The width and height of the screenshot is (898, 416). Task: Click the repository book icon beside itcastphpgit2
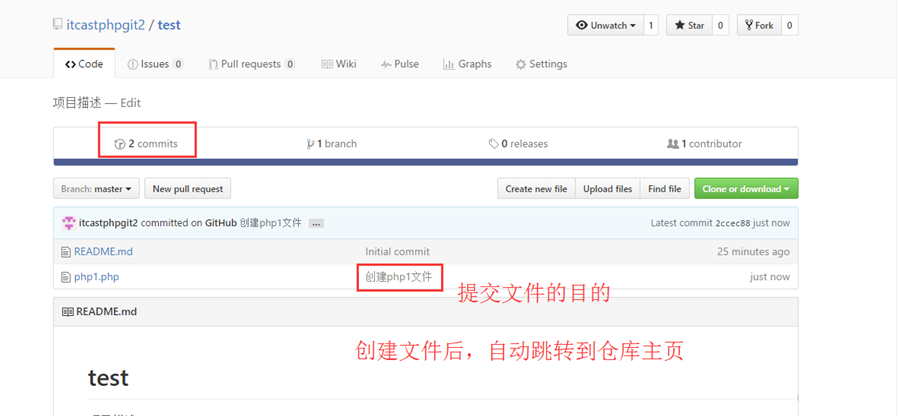(57, 25)
